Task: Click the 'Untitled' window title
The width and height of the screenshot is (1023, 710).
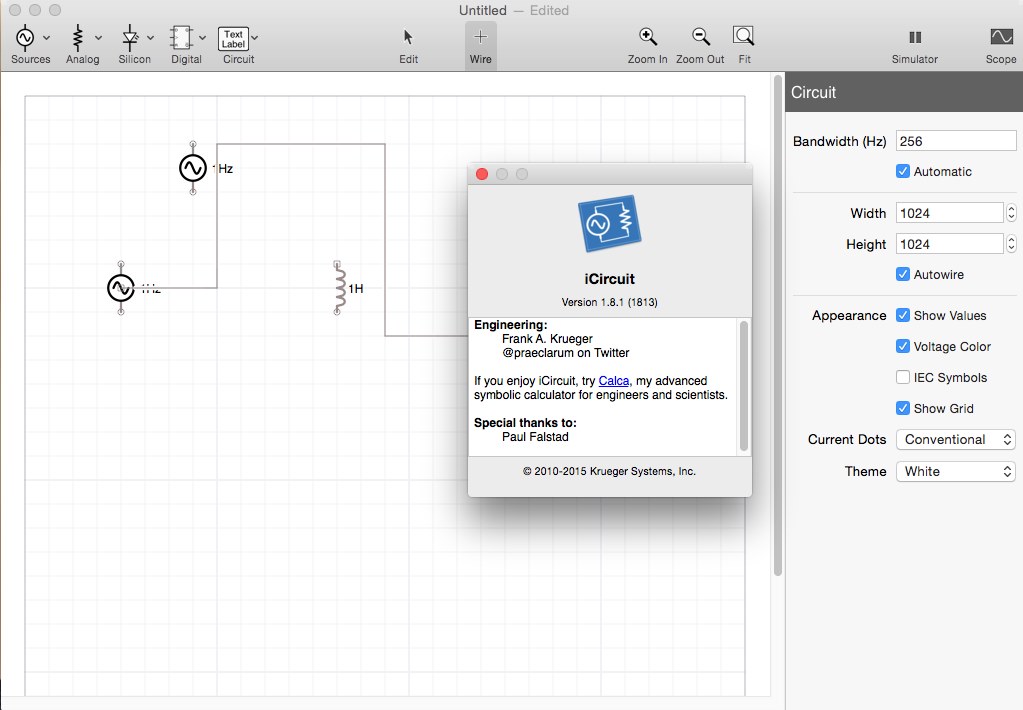Action: 483,10
